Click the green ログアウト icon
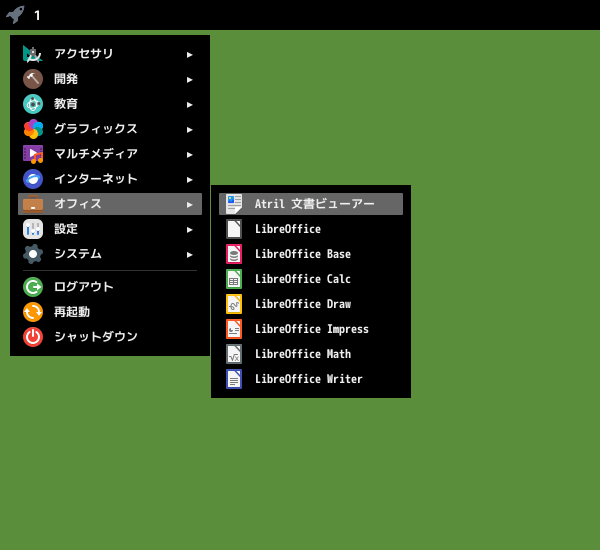The height and width of the screenshot is (550, 600). pyautogui.click(x=33, y=287)
